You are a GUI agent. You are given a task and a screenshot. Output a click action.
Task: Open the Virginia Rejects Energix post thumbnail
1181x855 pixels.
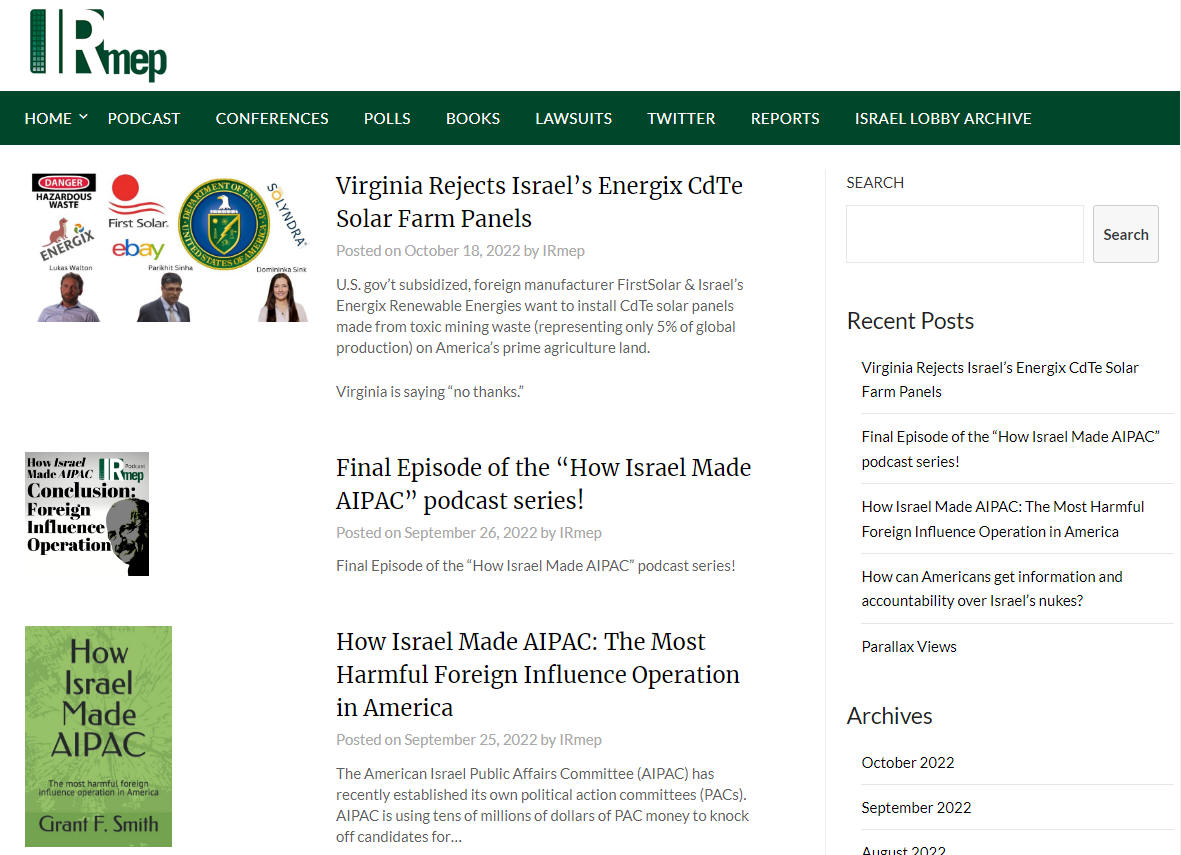click(x=169, y=248)
